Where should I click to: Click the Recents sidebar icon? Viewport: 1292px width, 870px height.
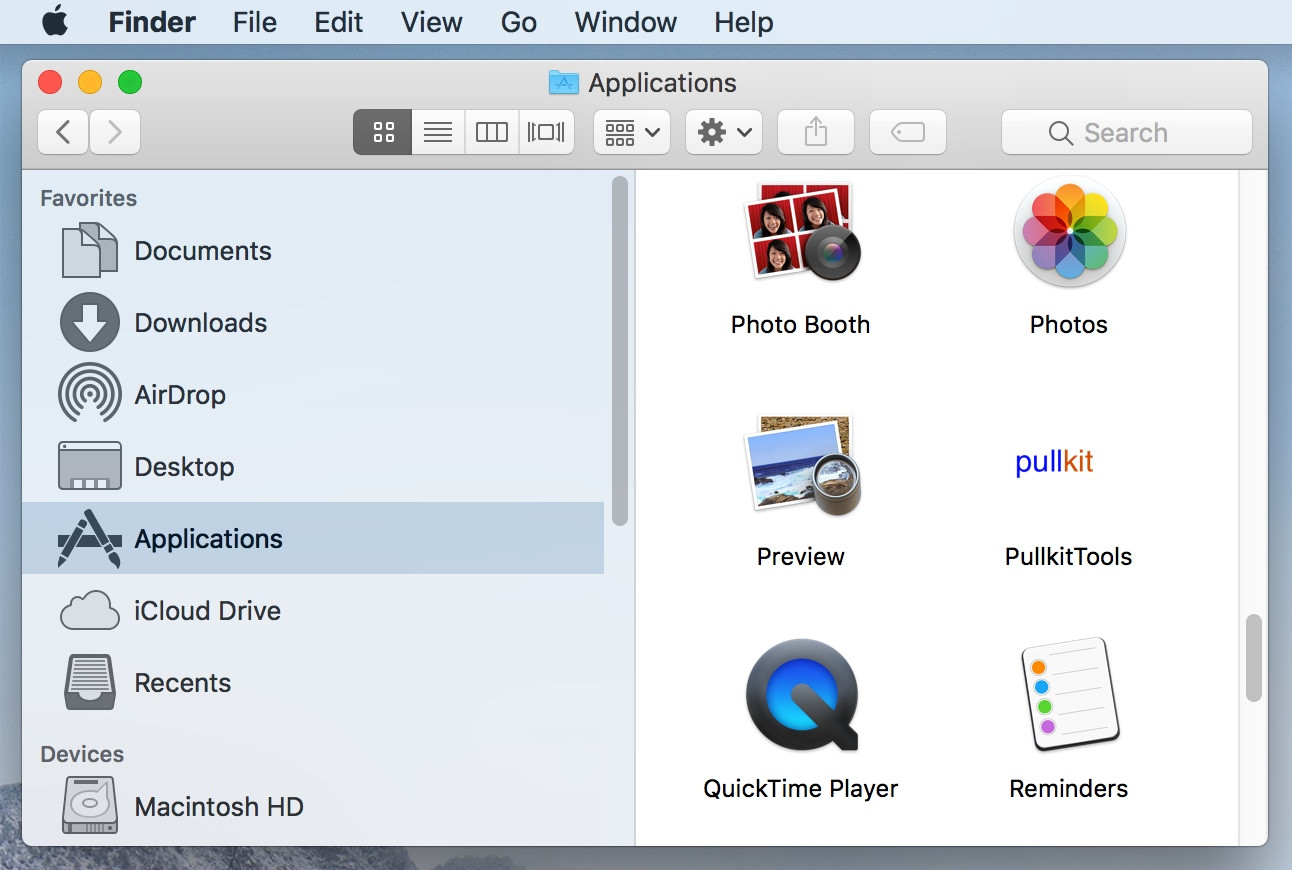coord(90,682)
